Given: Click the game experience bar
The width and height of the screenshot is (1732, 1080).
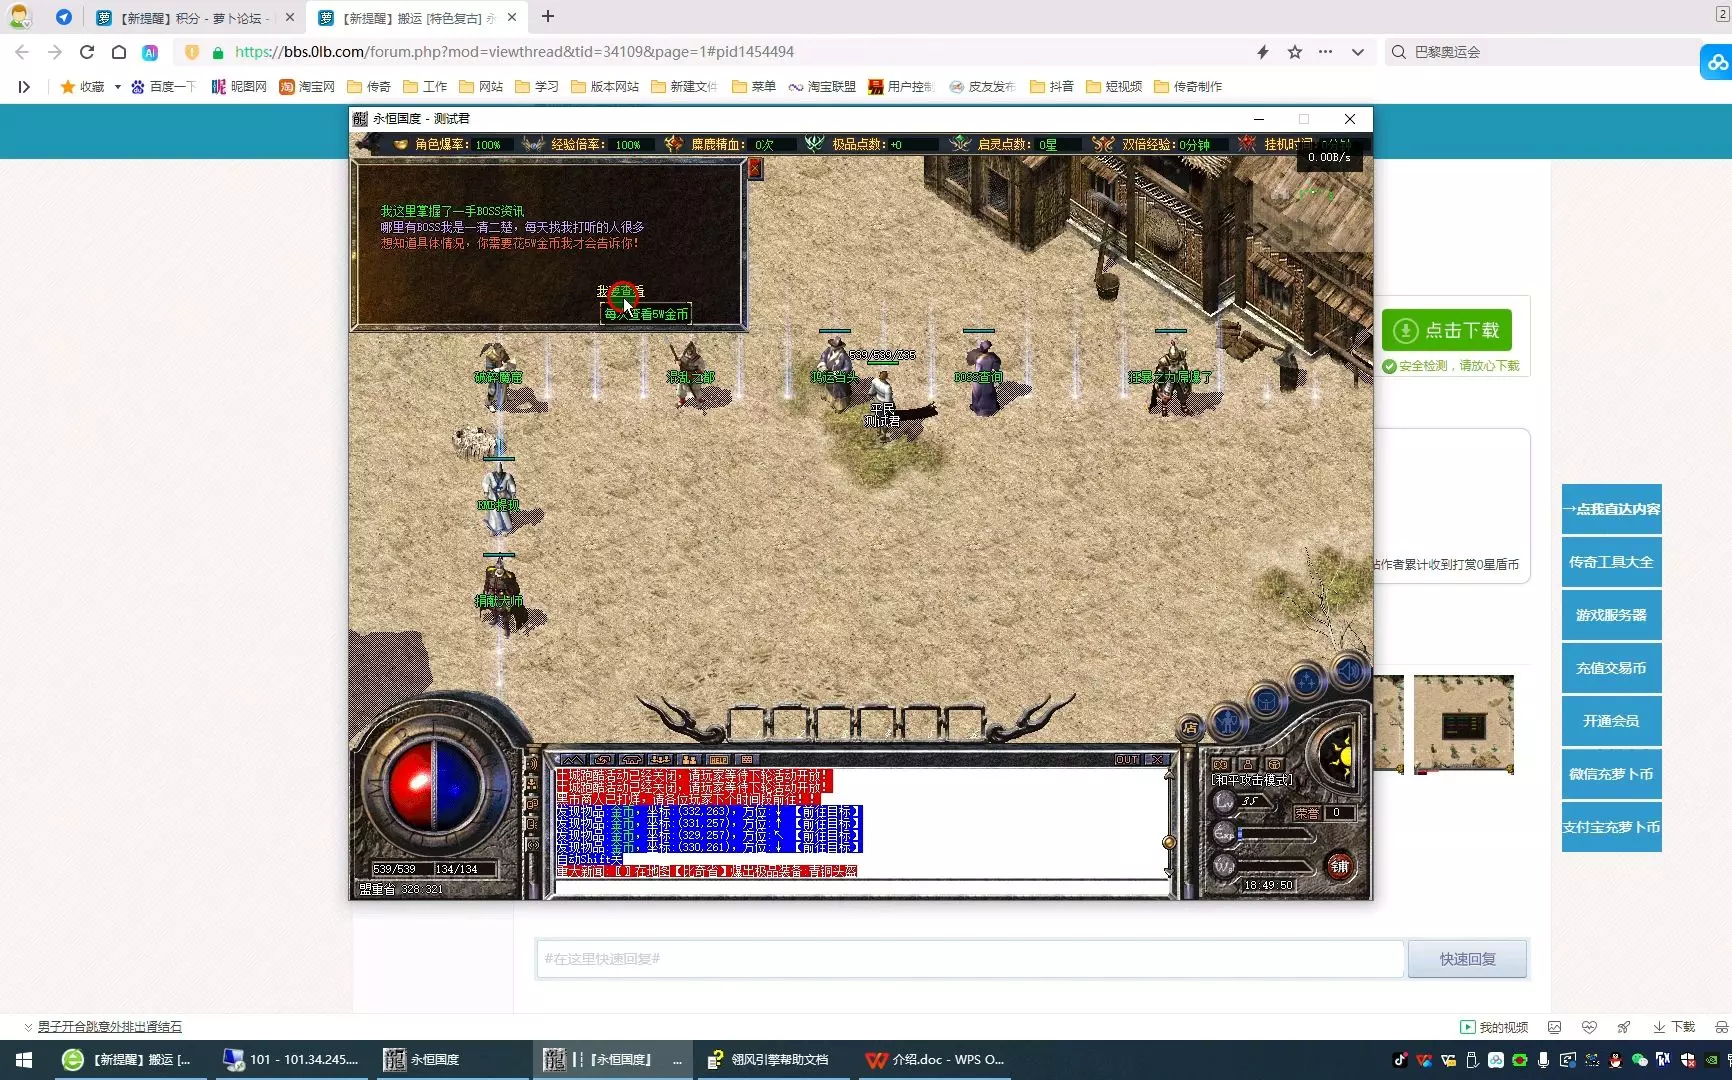Looking at the screenshot, I should (x=1274, y=833).
